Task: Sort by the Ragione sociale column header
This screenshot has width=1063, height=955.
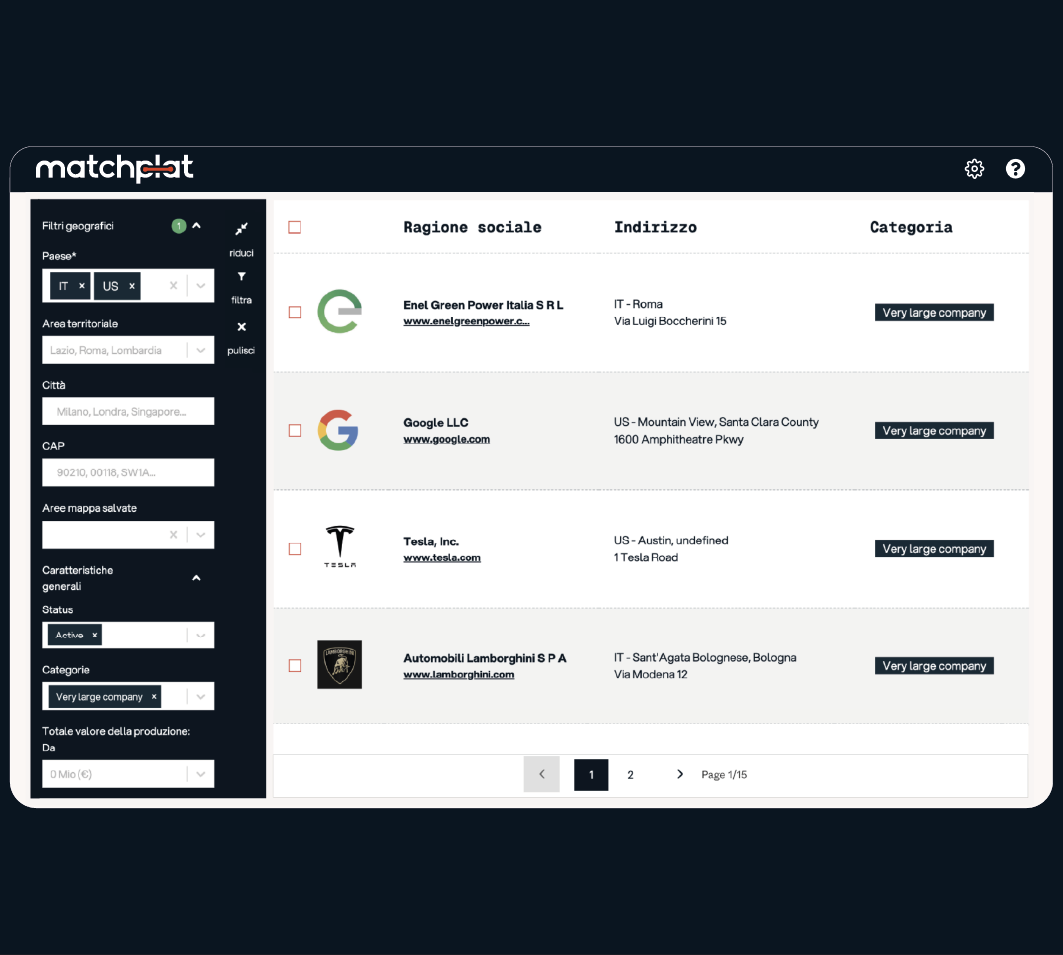Action: point(472,227)
